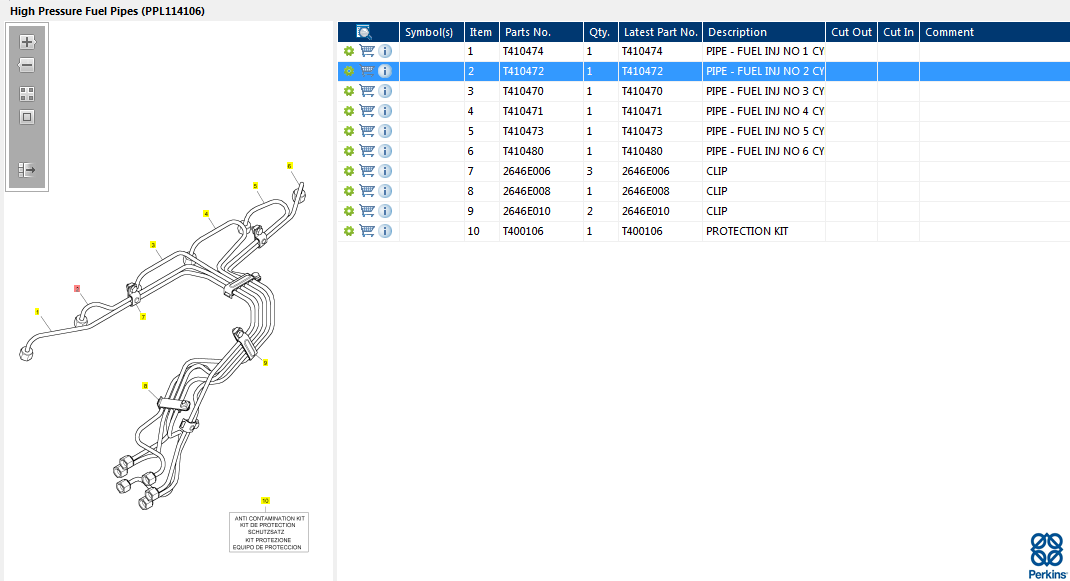1070x581 pixels.
Task: Click the Perkins logo
Action: tap(1047, 555)
